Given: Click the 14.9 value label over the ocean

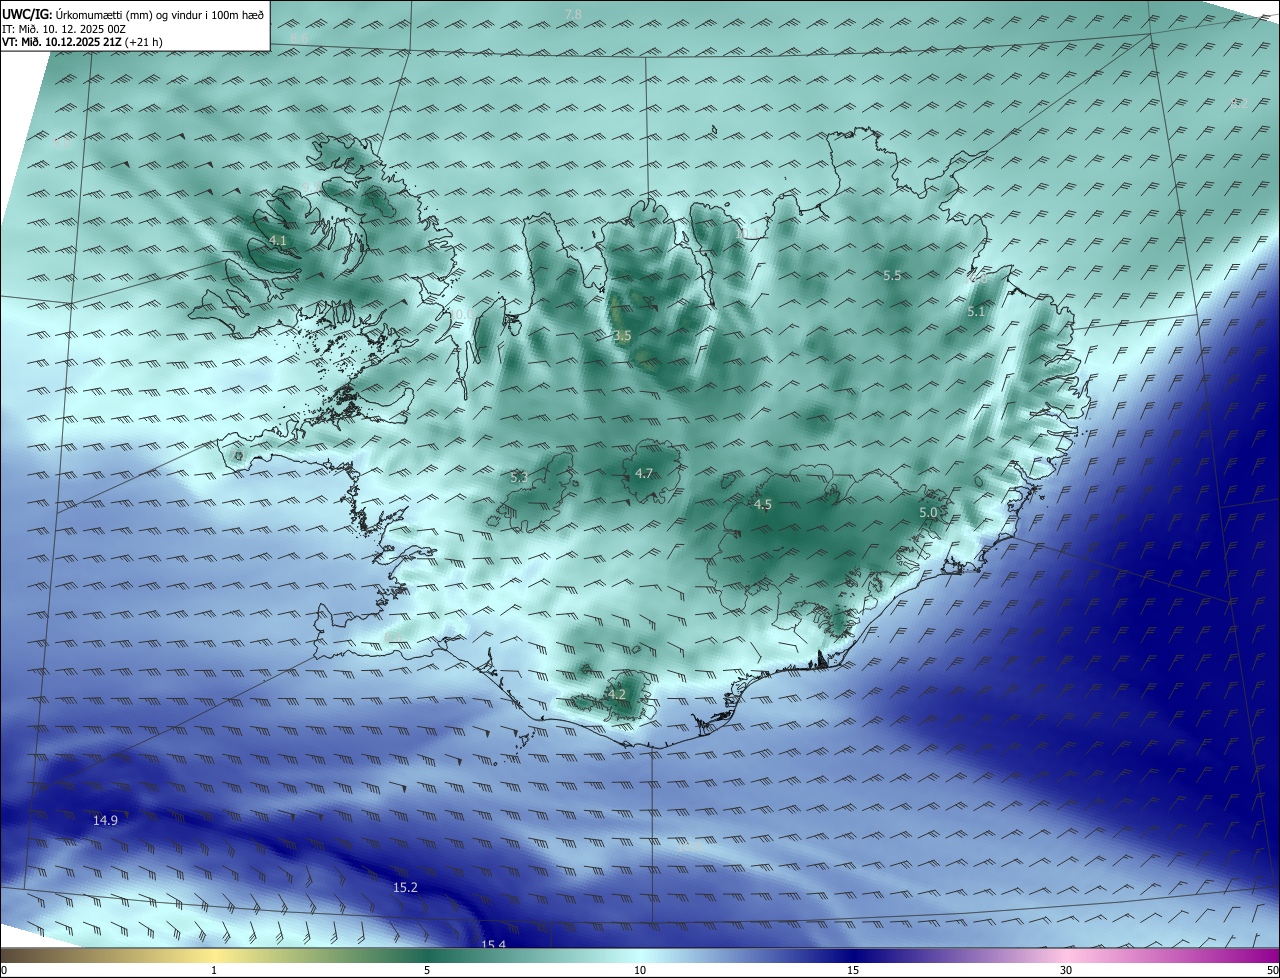Looking at the screenshot, I should (x=105, y=820).
